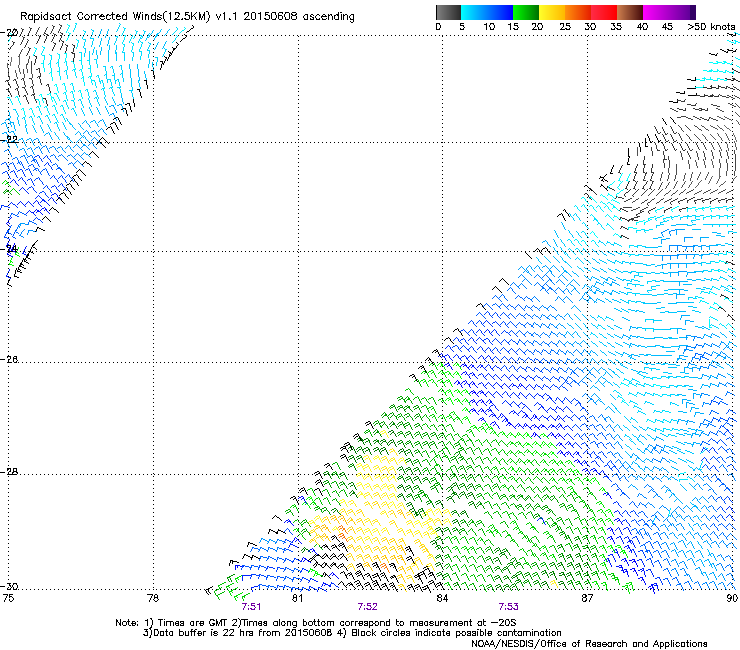Click the '>50 knots' legend label
This screenshot has width=740, height=650.
click(x=711, y=27)
